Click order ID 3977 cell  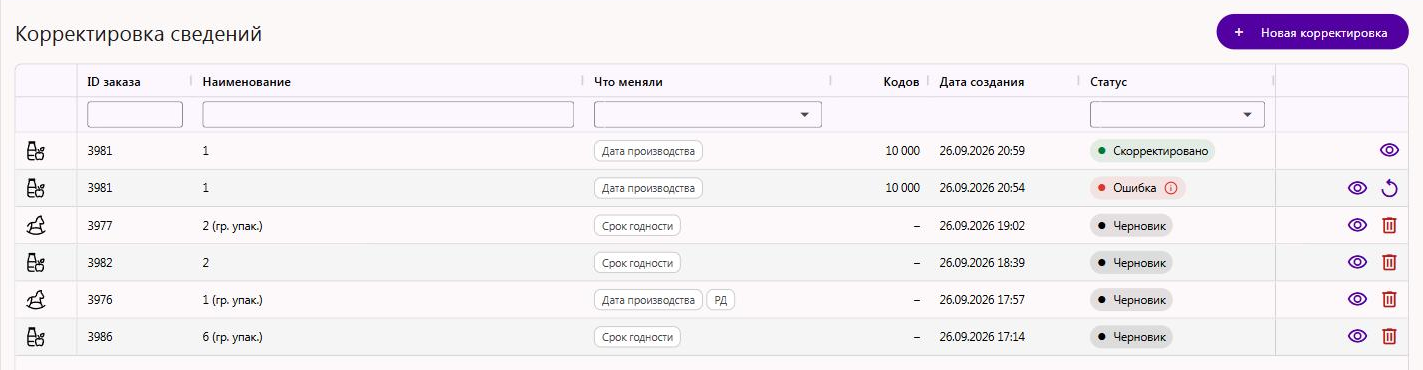tap(100, 225)
